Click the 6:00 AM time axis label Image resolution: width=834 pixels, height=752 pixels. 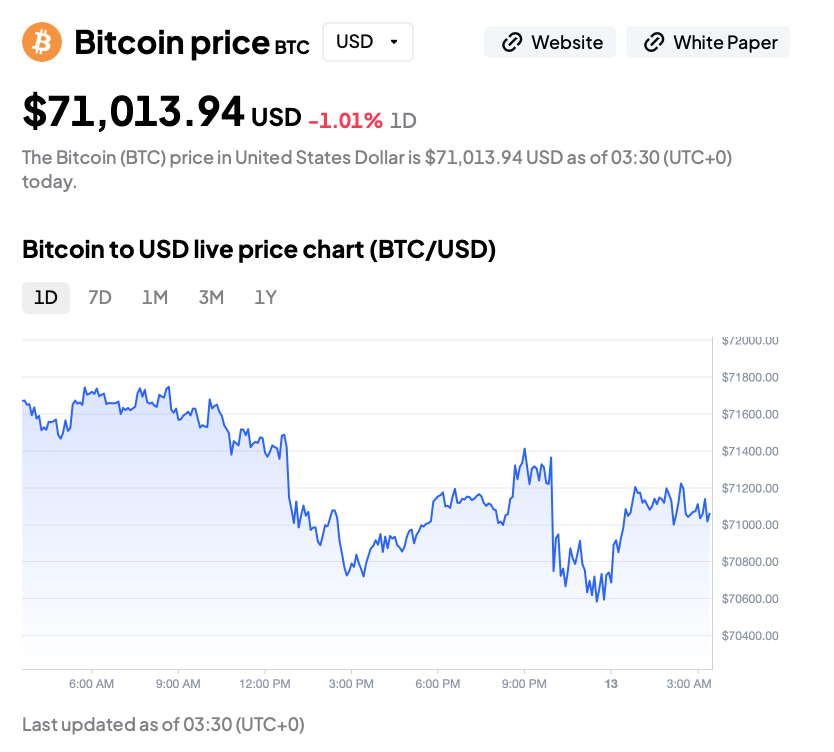(x=91, y=684)
